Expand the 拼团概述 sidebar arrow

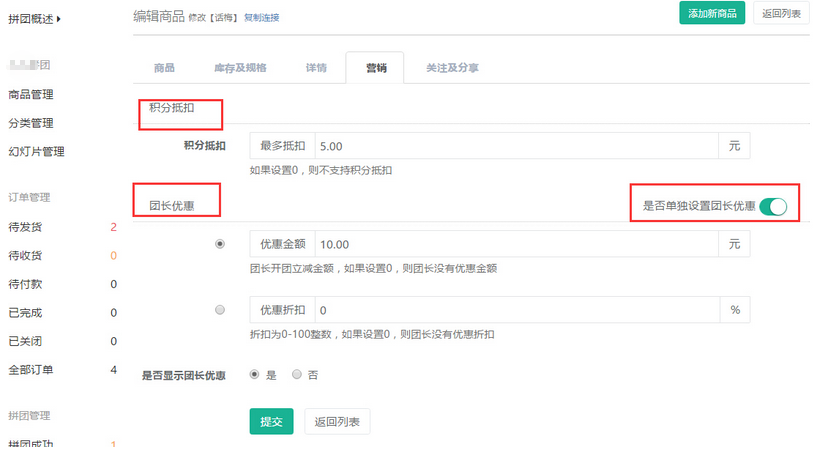click(x=59, y=18)
